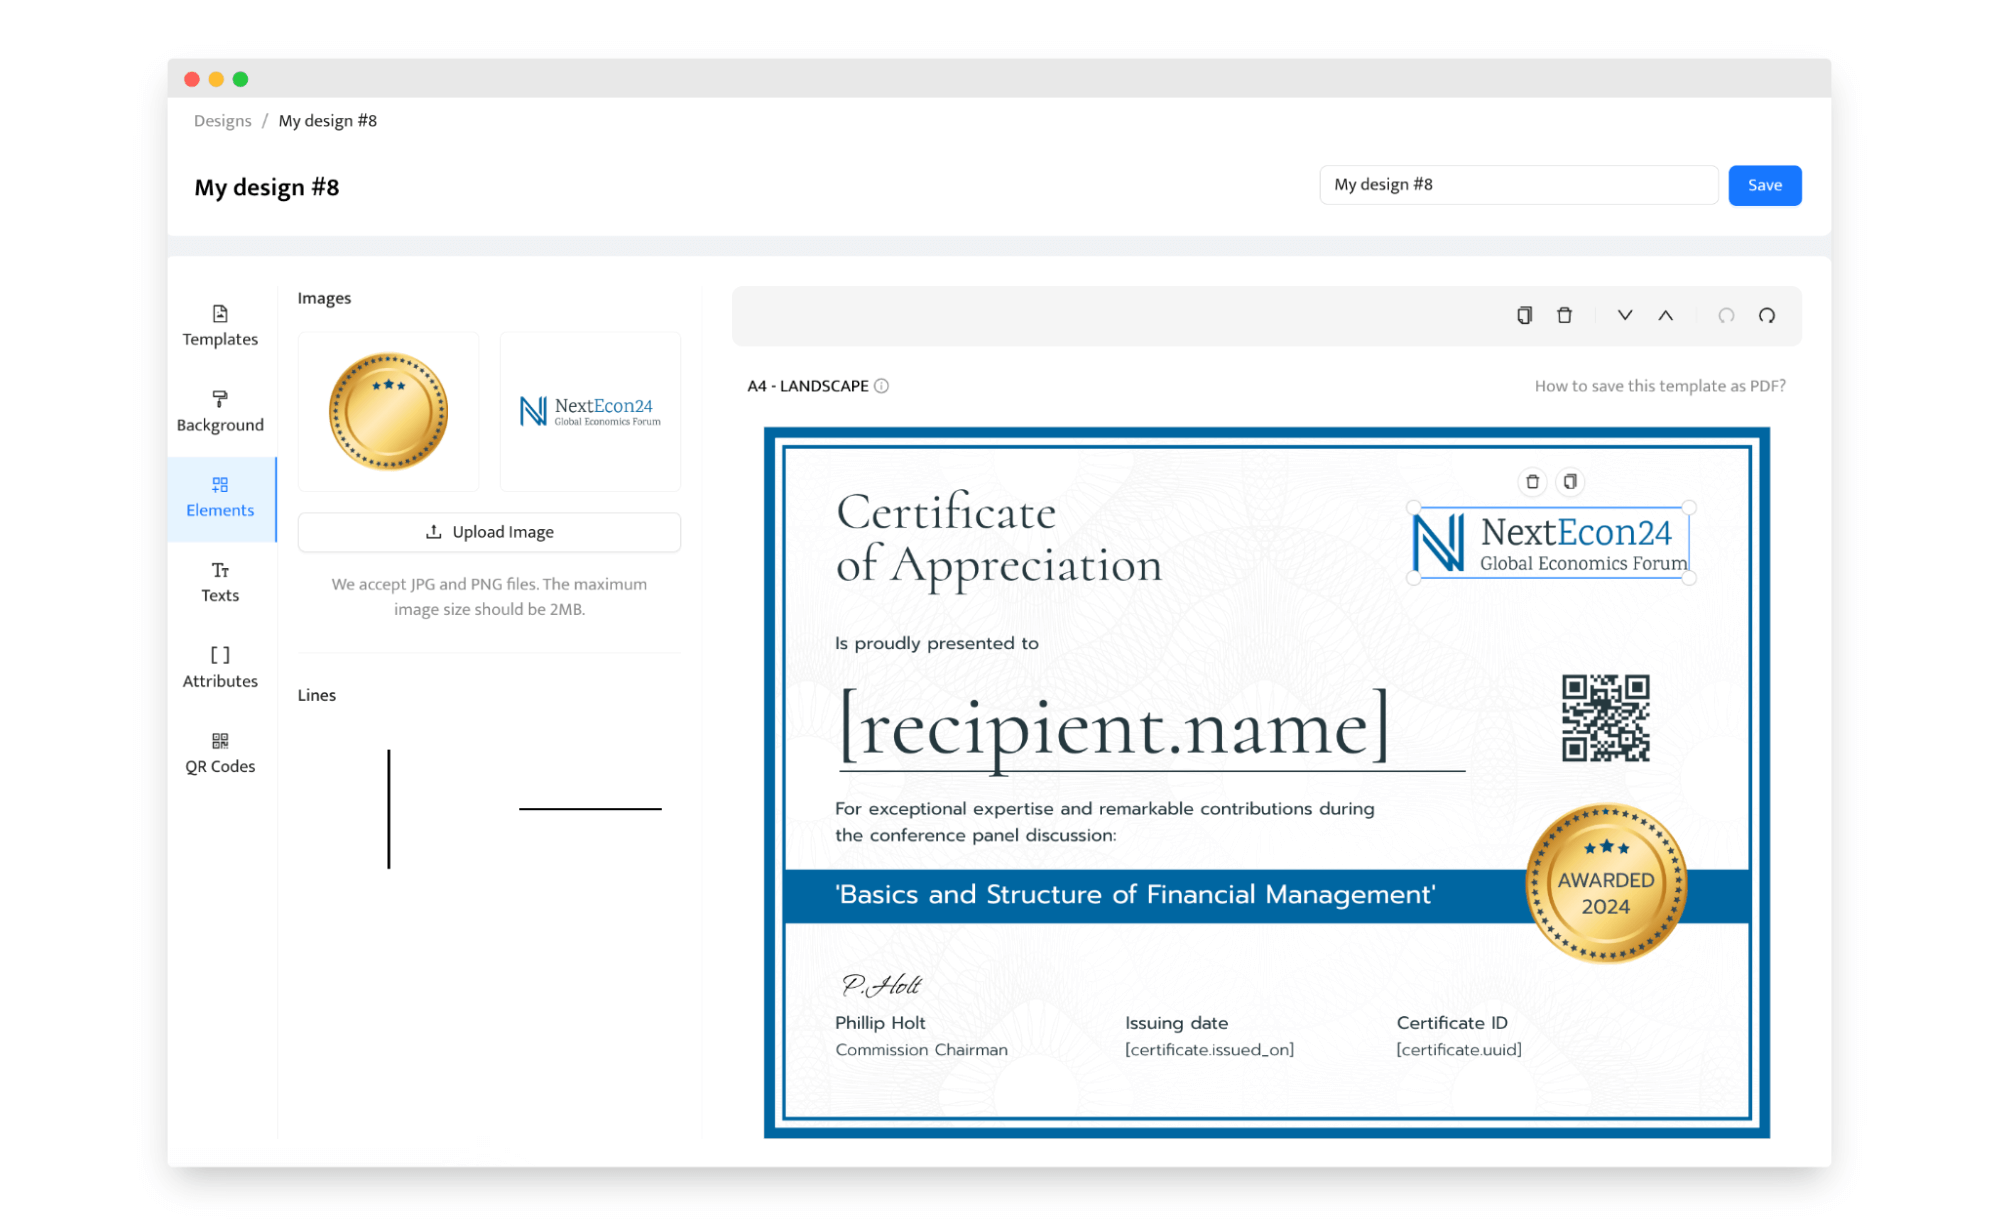The image size is (1999, 1226).
Task: Click the duplicate icon in the top toolbar
Action: tap(1524, 315)
